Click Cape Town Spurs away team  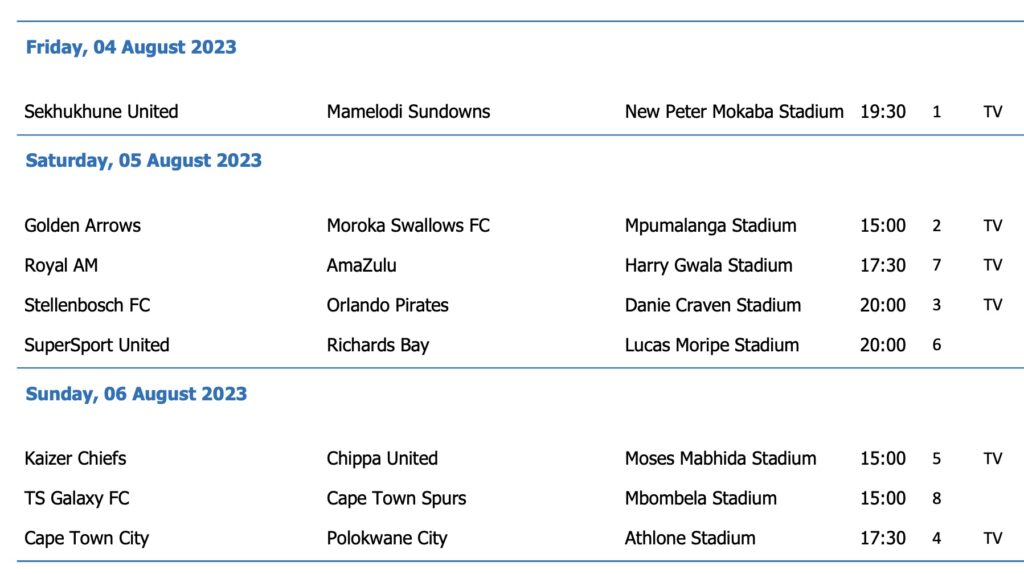(396, 498)
